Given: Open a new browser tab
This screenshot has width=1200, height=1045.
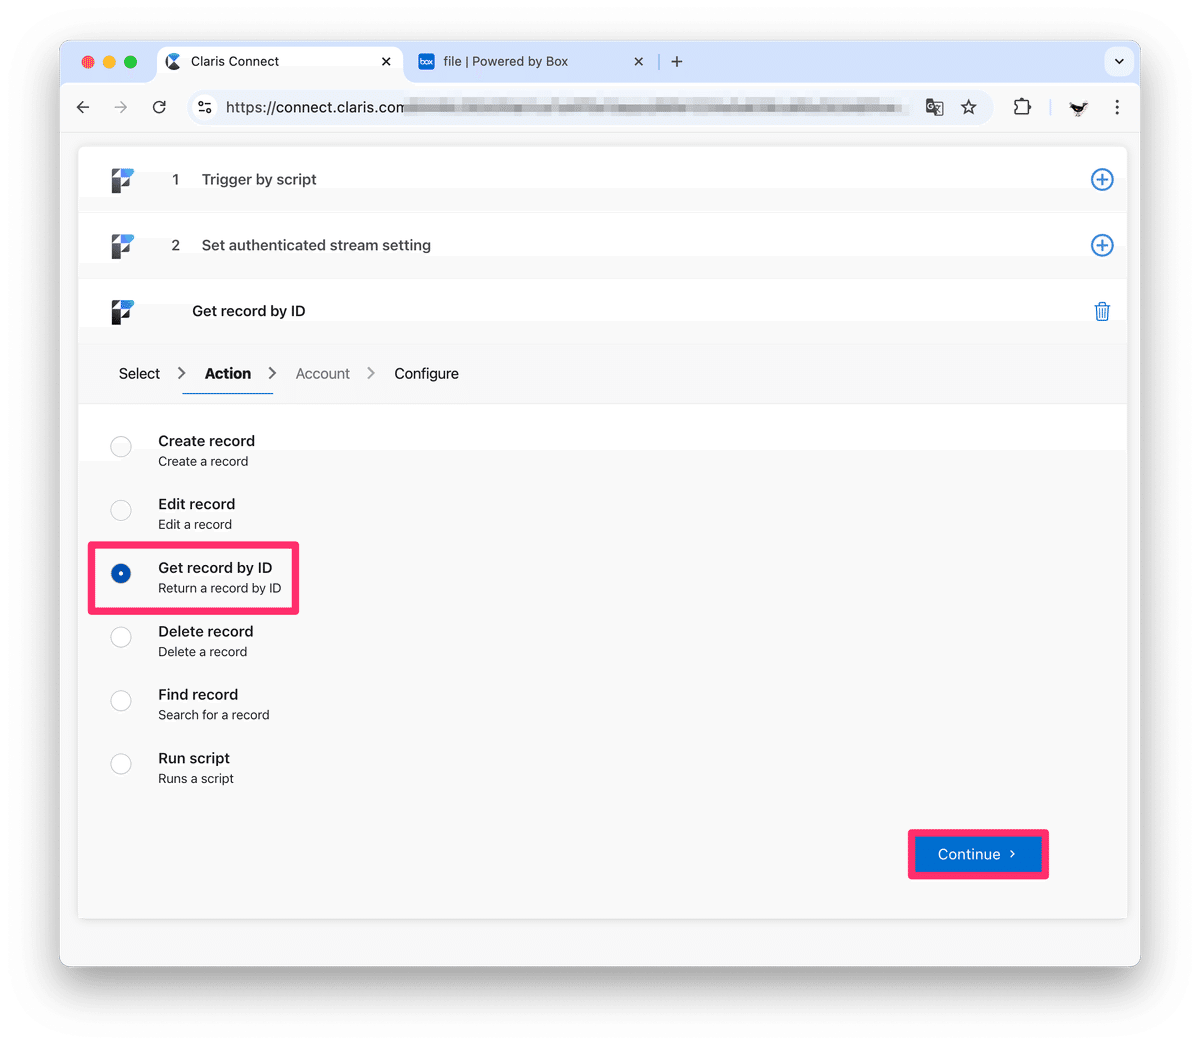Looking at the screenshot, I should point(677,61).
